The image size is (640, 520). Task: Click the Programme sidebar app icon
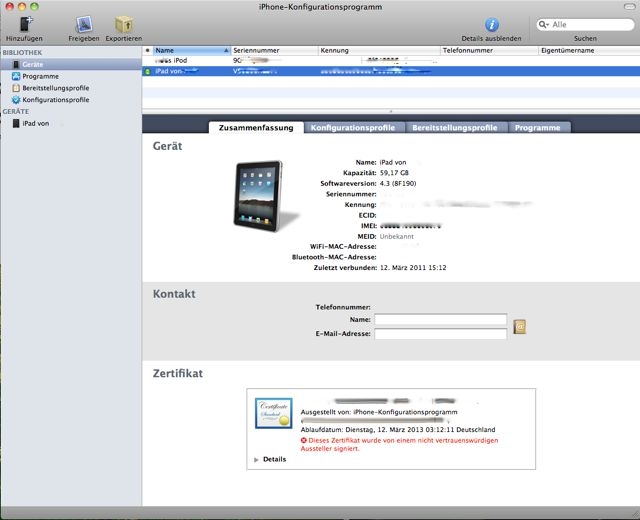pos(16,76)
